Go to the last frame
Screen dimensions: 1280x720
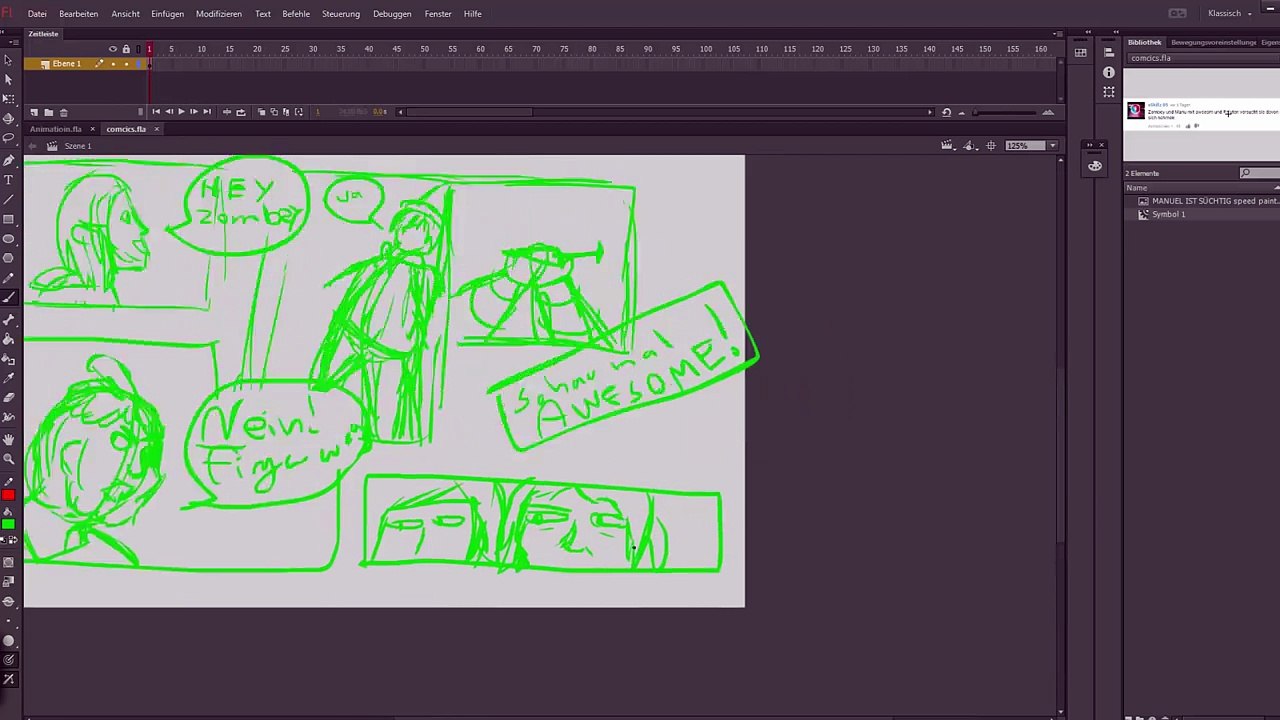tap(207, 112)
